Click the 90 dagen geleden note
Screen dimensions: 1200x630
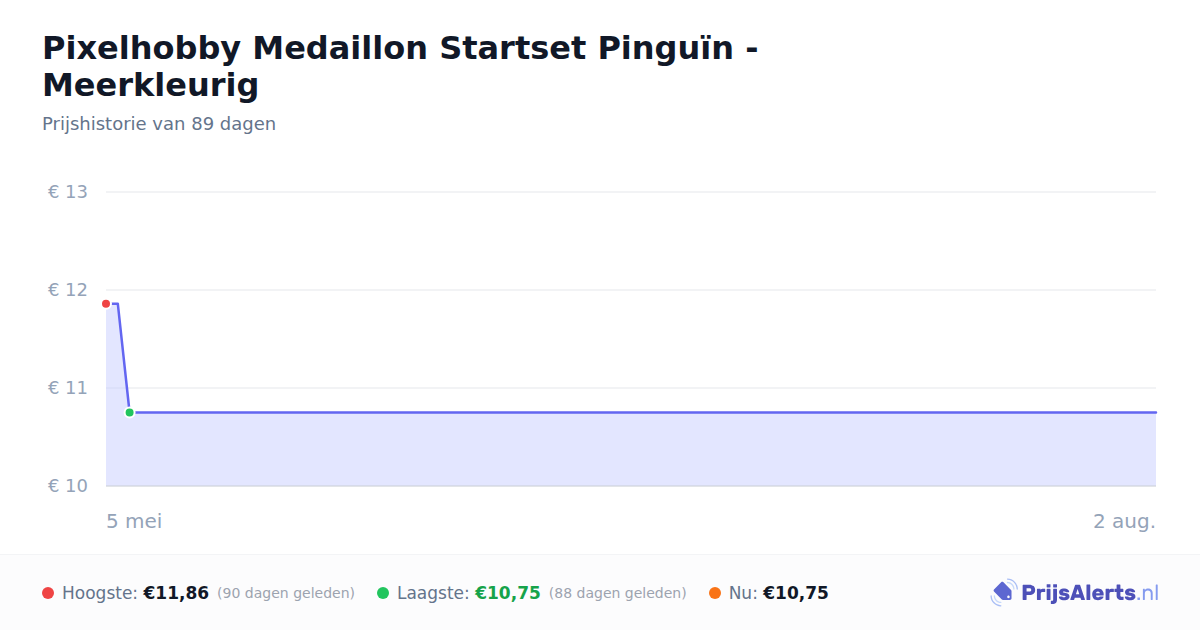point(286,593)
